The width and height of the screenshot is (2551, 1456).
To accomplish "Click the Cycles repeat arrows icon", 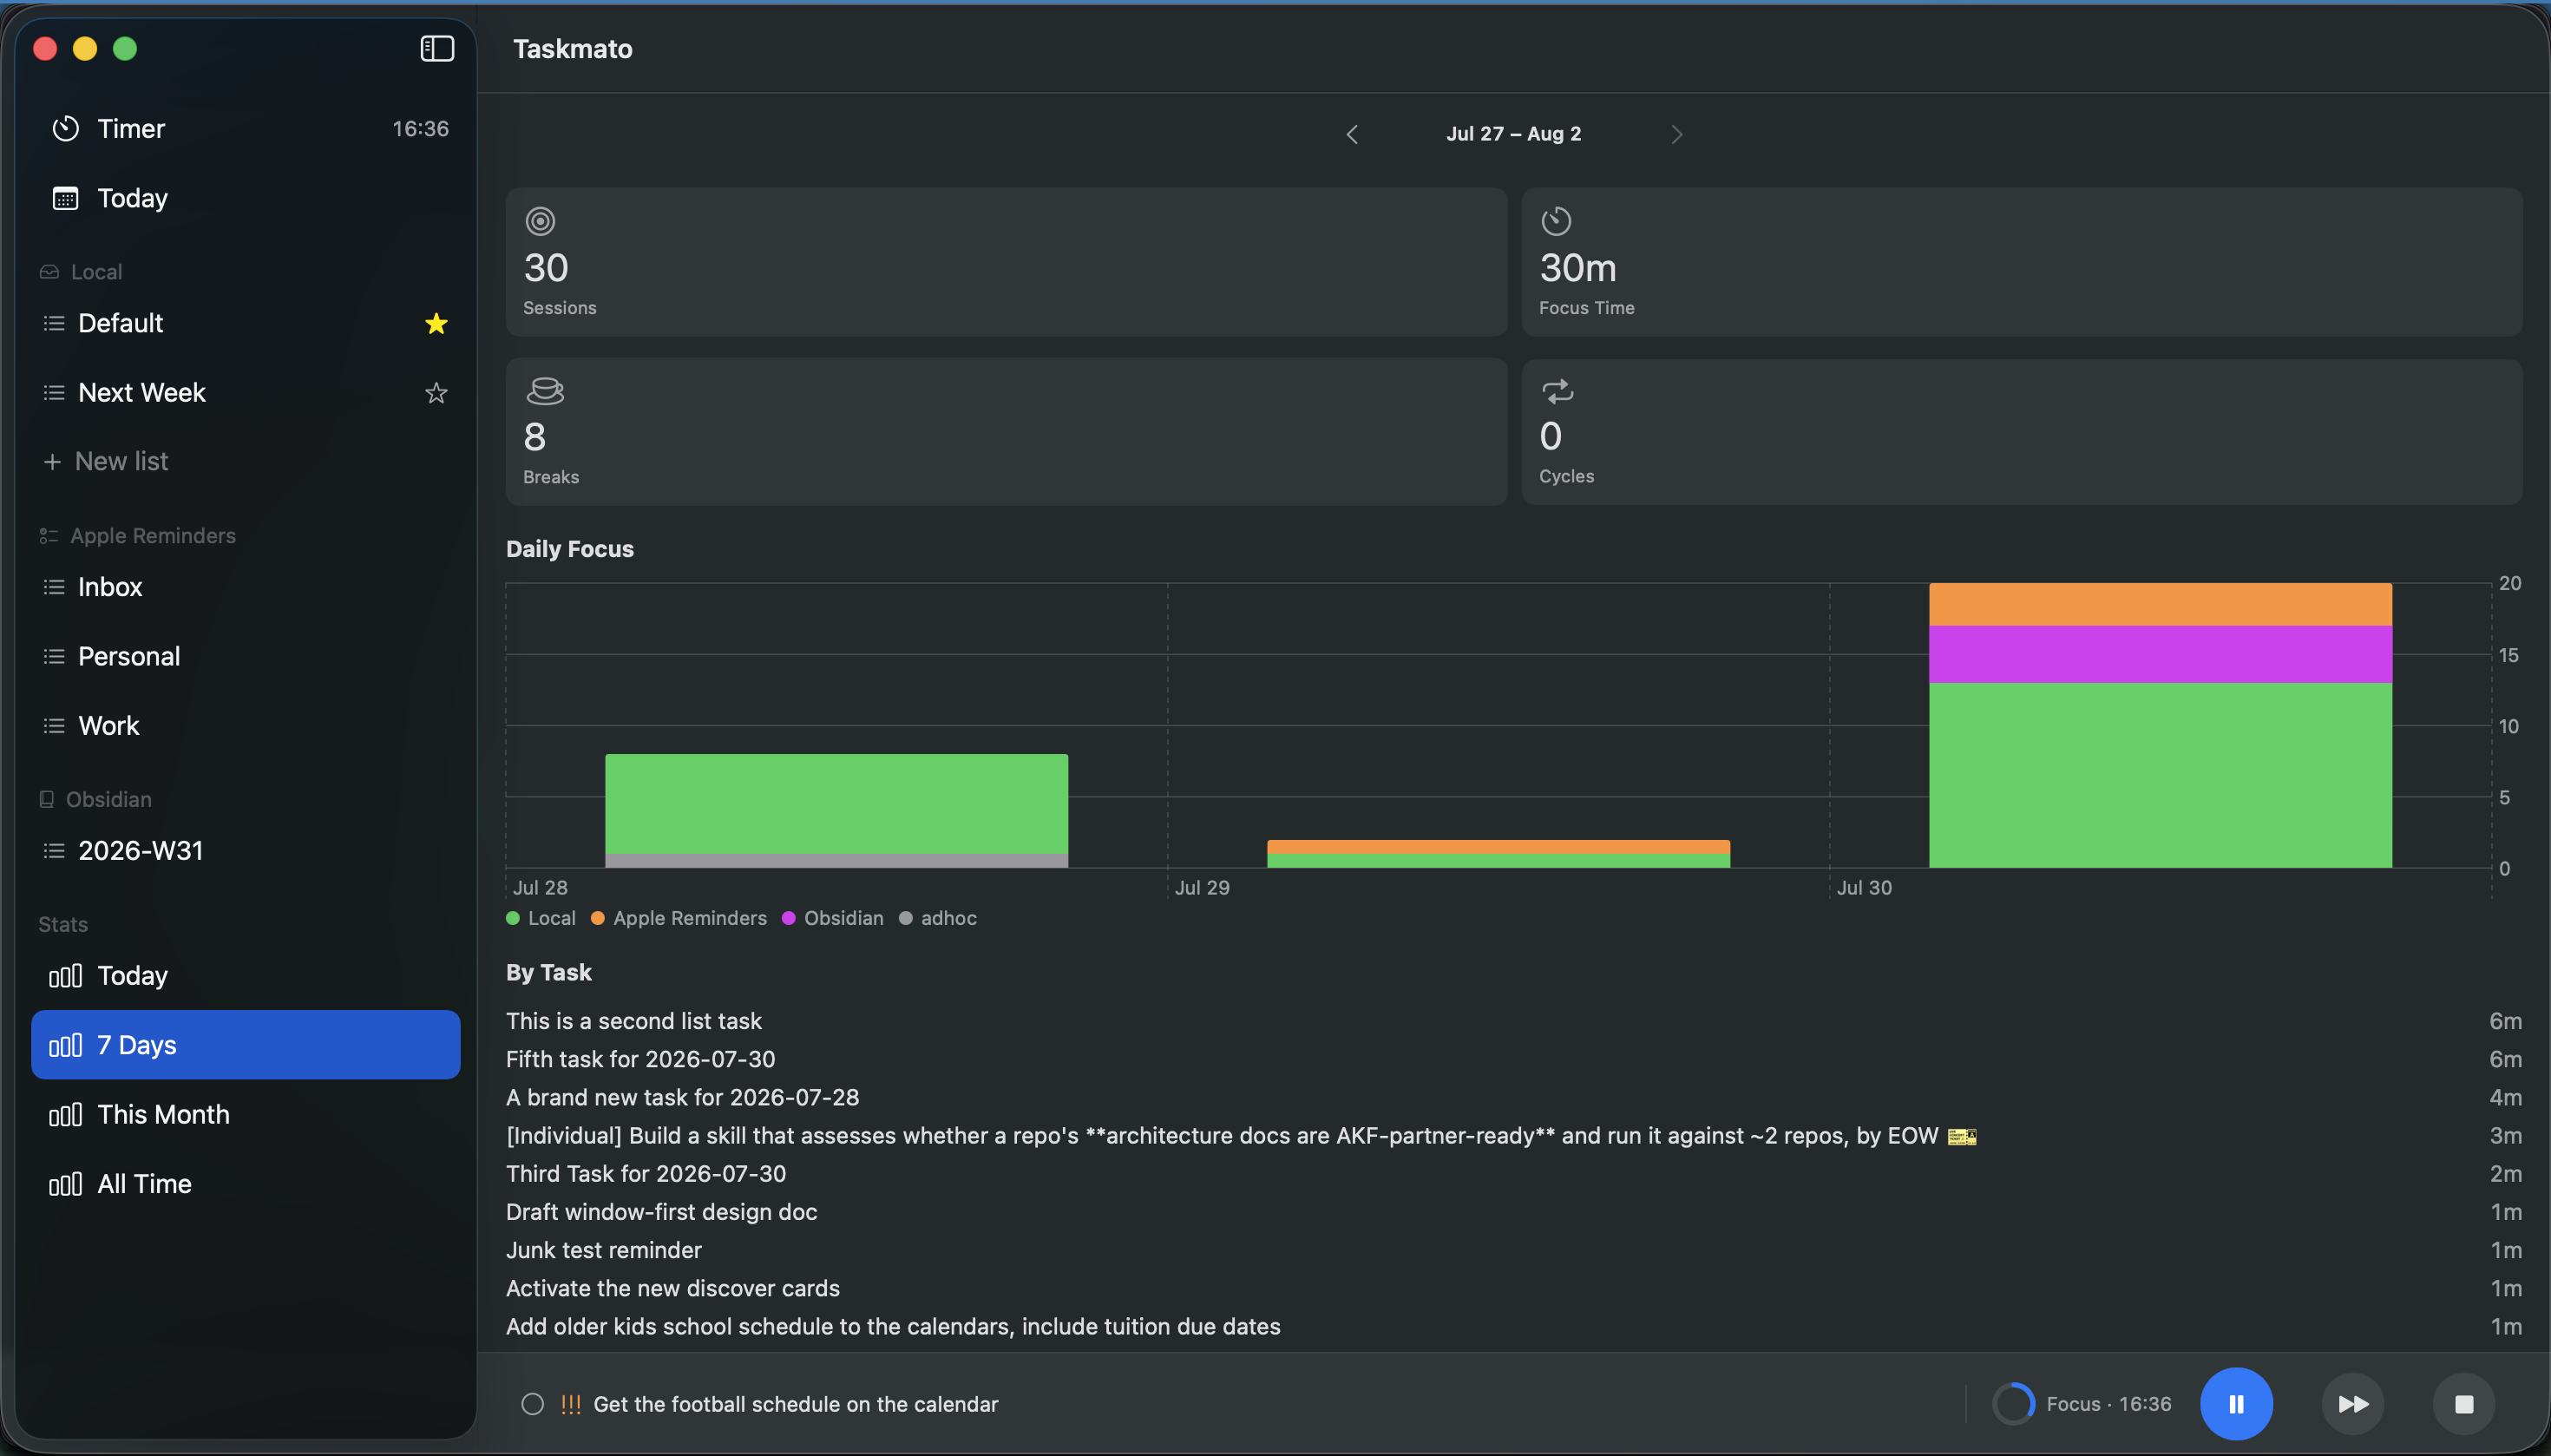I will 1557,390.
